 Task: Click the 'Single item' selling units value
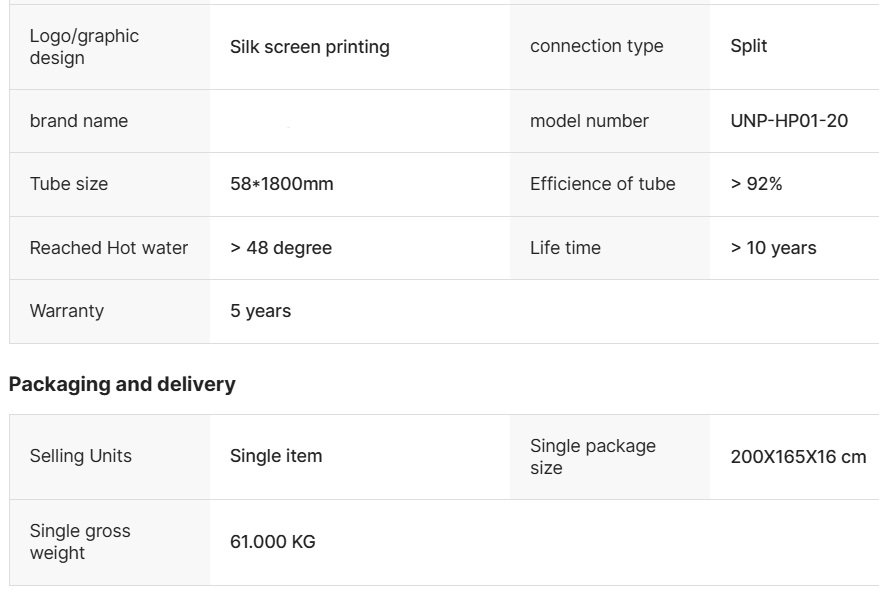[275, 456]
